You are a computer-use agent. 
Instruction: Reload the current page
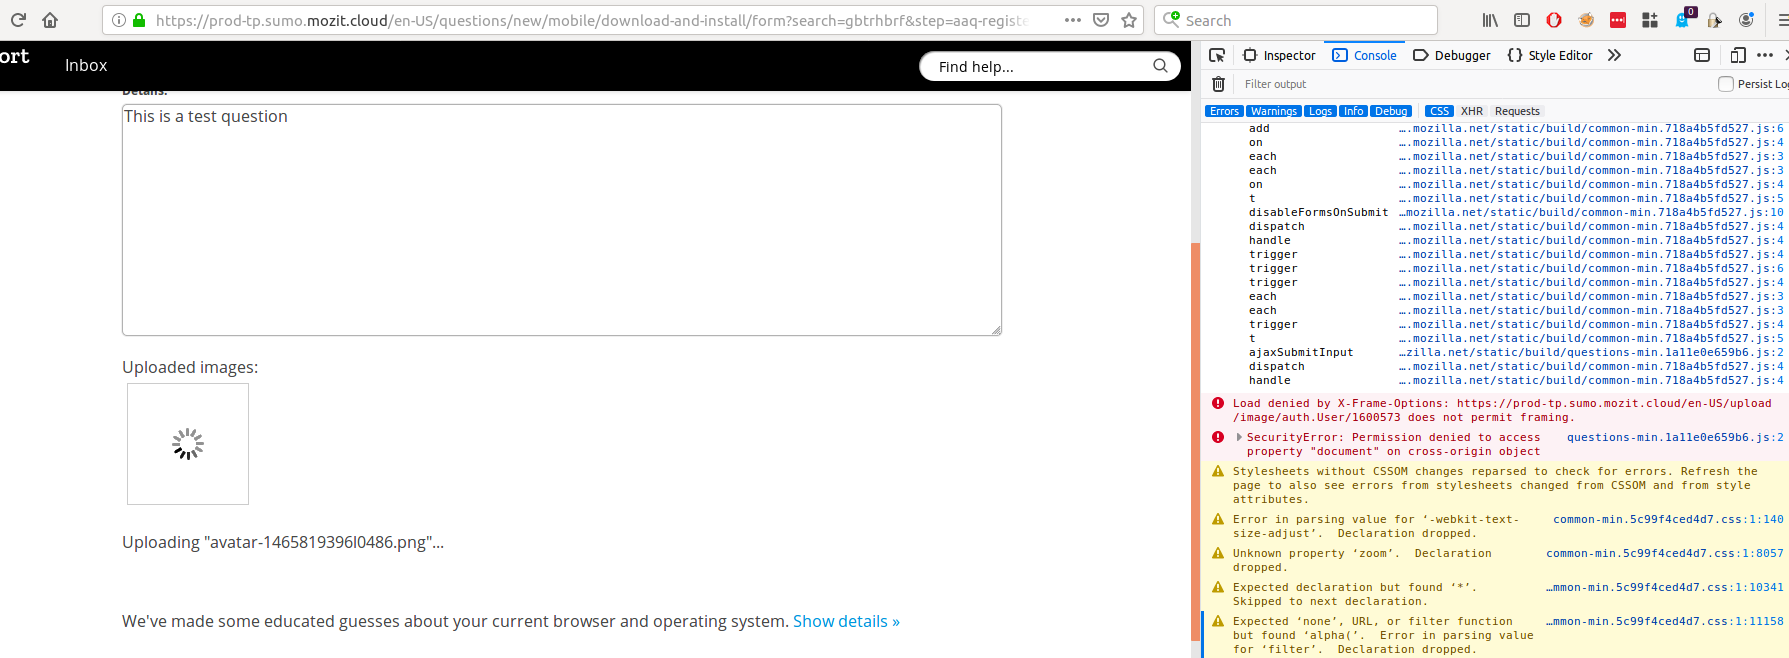(18, 20)
